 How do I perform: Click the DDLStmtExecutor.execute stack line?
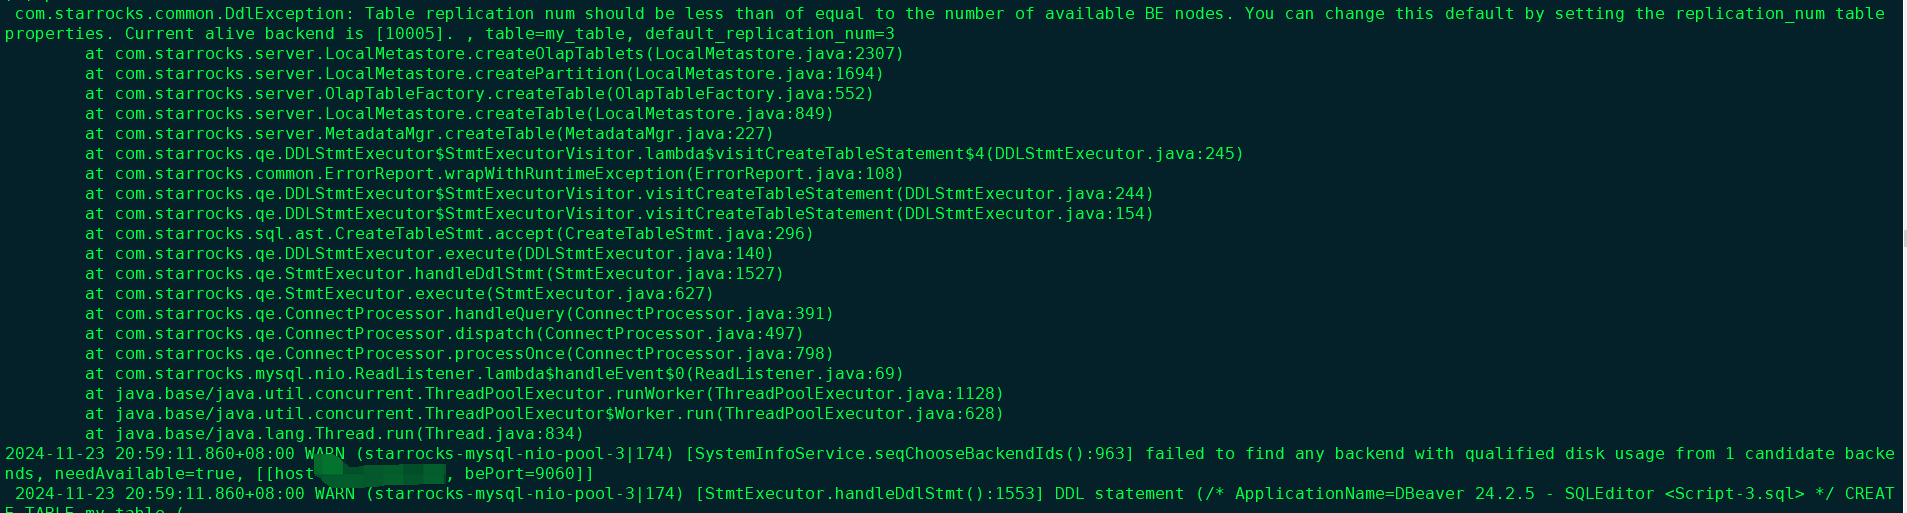click(x=429, y=254)
